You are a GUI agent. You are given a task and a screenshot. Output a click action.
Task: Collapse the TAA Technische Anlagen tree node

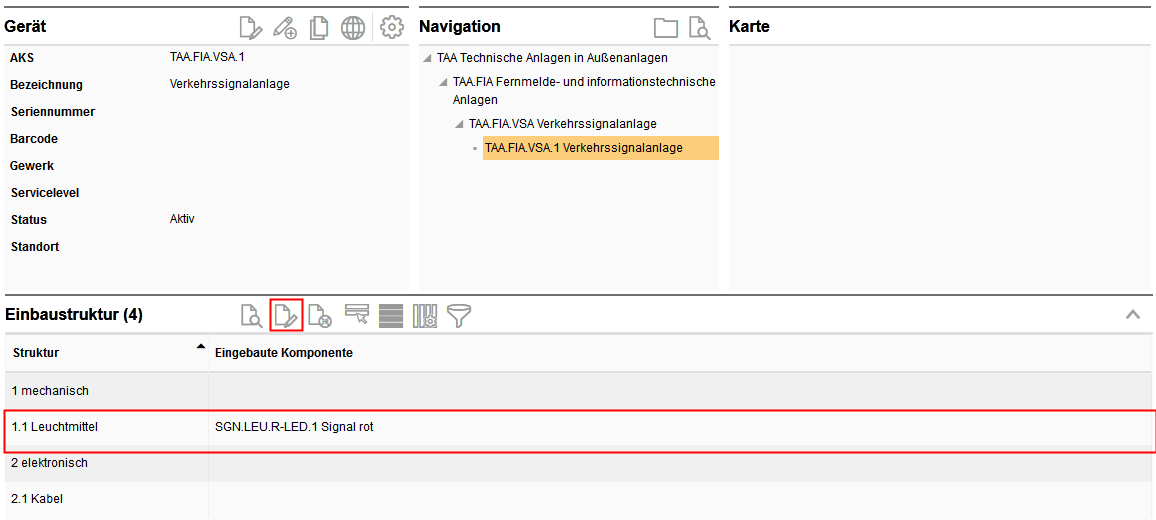click(428, 58)
